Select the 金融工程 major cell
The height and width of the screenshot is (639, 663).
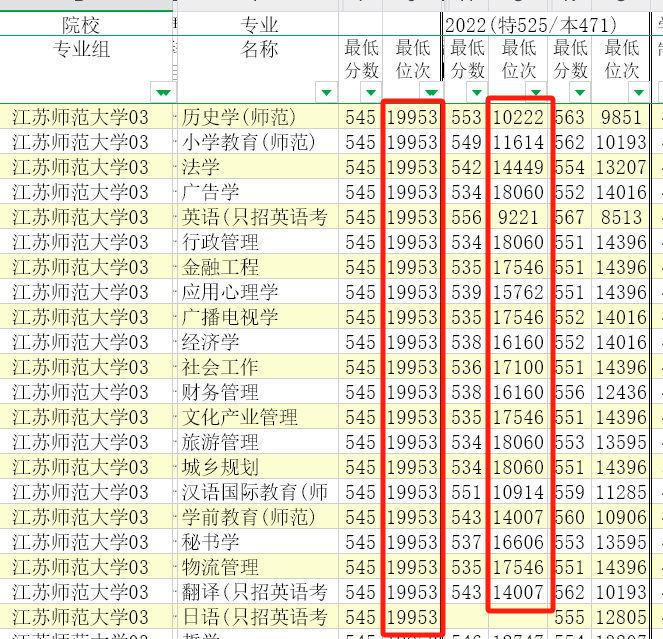258,267
